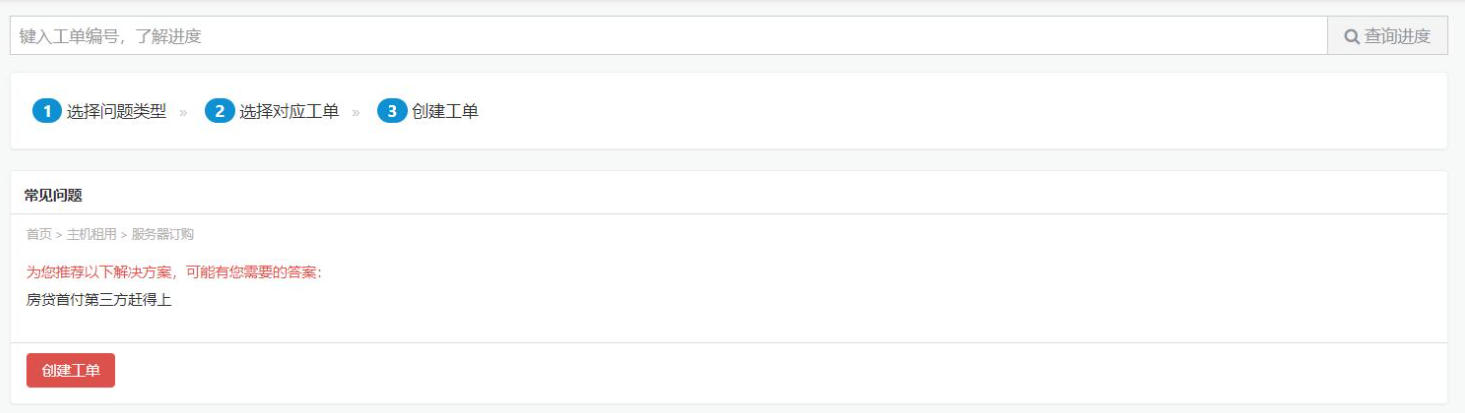Click the arrow separator after 选择对应工单
1465x413 pixels.
[x=356, y=112]
